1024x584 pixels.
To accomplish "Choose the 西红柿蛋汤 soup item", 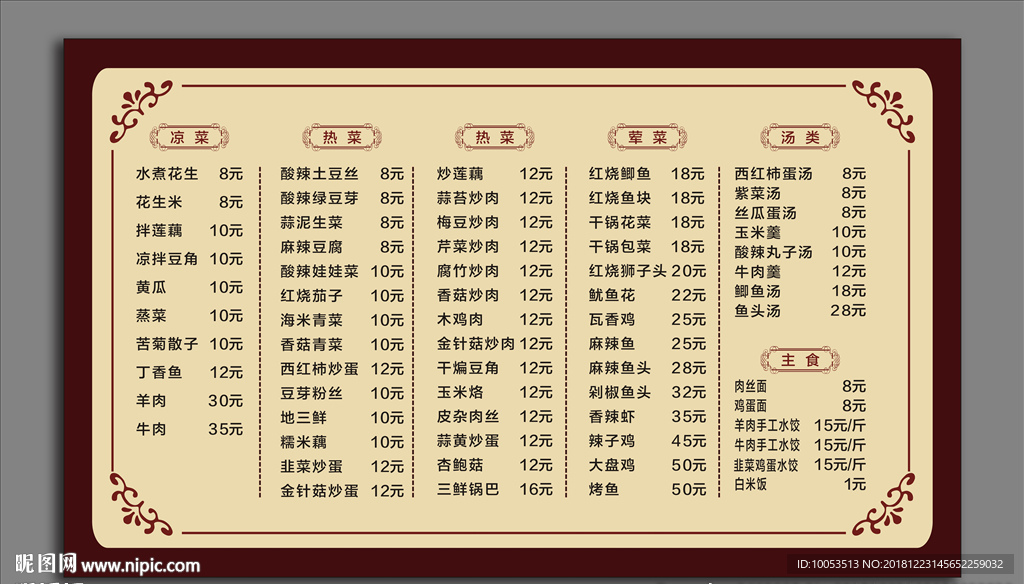I will click(x=773, y=174).
